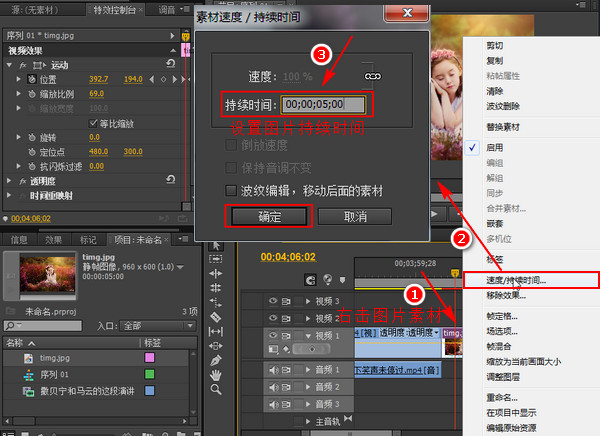
Task: Click the 确定 button in the dialog
Action: 269,216
